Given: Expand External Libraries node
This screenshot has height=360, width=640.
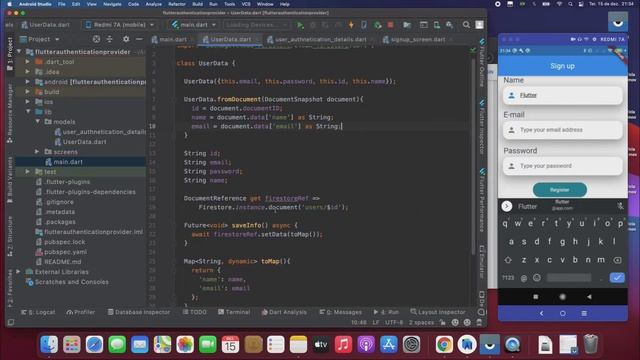Looking at the screenshot, I should [x=18, y=271].
